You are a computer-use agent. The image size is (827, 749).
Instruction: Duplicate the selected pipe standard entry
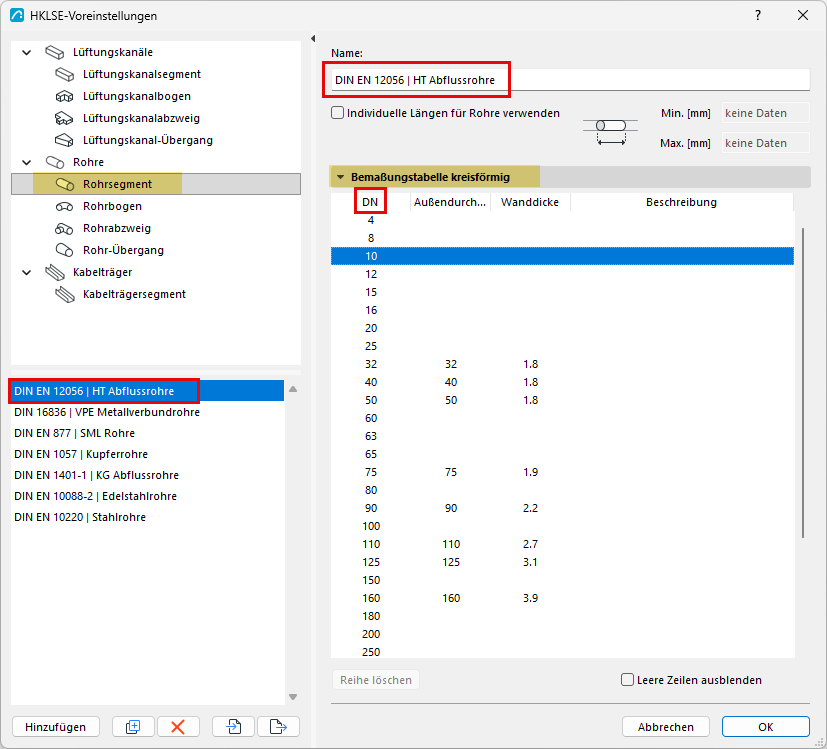pos(133,727)
